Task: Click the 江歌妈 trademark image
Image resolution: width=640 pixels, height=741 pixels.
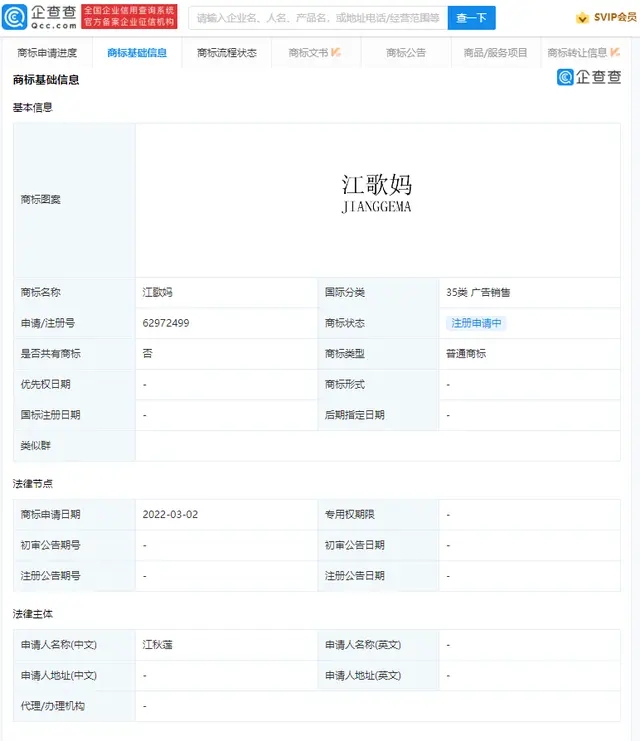Action: 376,194
